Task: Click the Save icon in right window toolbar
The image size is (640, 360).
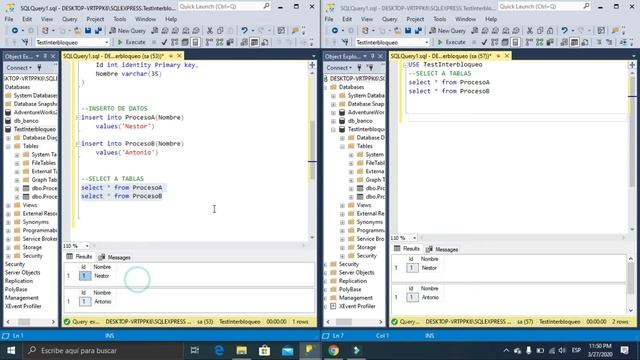Action: click(x=408, y=31)
